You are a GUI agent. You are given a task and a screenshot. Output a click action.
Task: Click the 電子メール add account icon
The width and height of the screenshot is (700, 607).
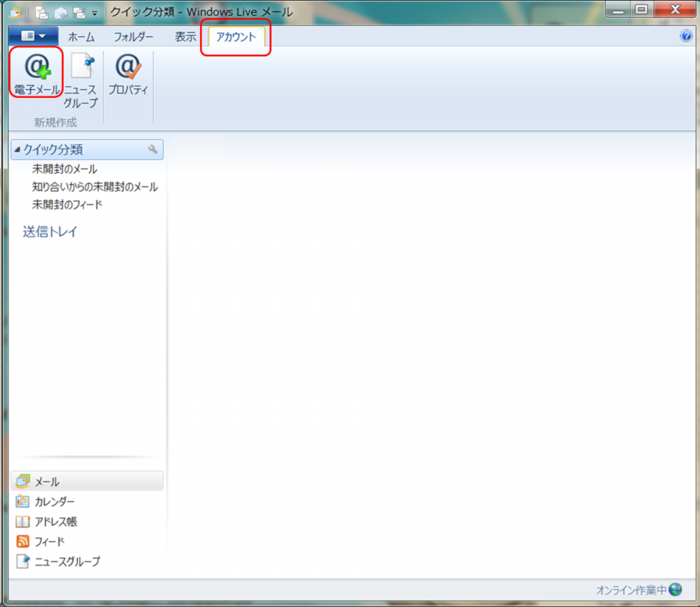coord(37,67)
